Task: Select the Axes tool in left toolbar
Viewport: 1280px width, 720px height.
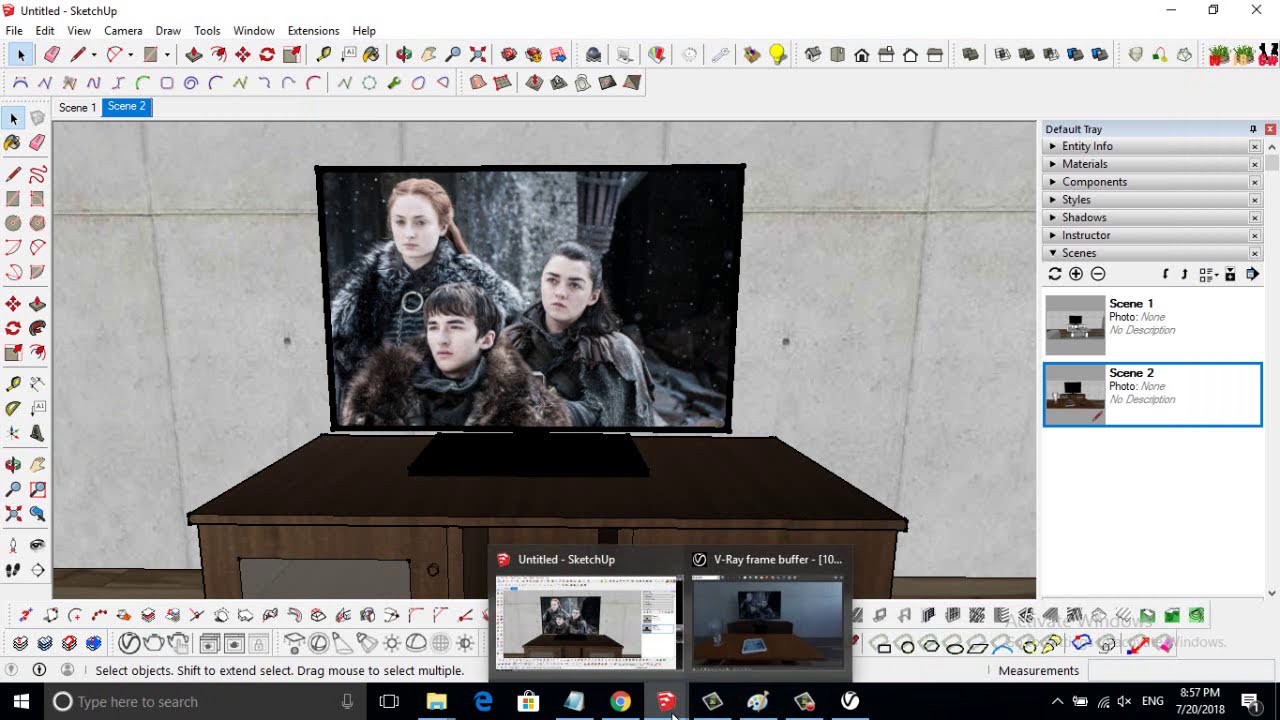Action: coord(13,433)
